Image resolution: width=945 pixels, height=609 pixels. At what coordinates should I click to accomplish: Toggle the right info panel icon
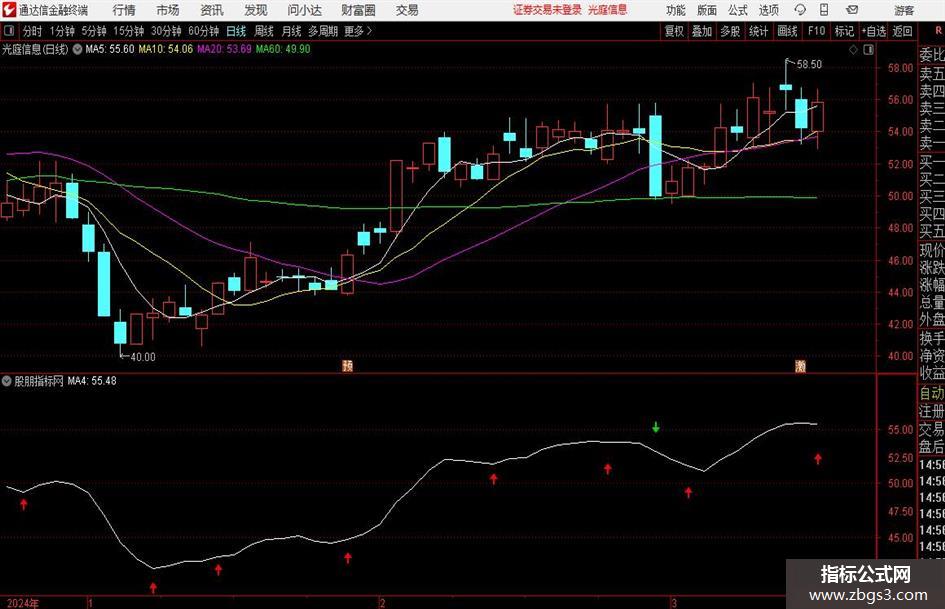868,50
